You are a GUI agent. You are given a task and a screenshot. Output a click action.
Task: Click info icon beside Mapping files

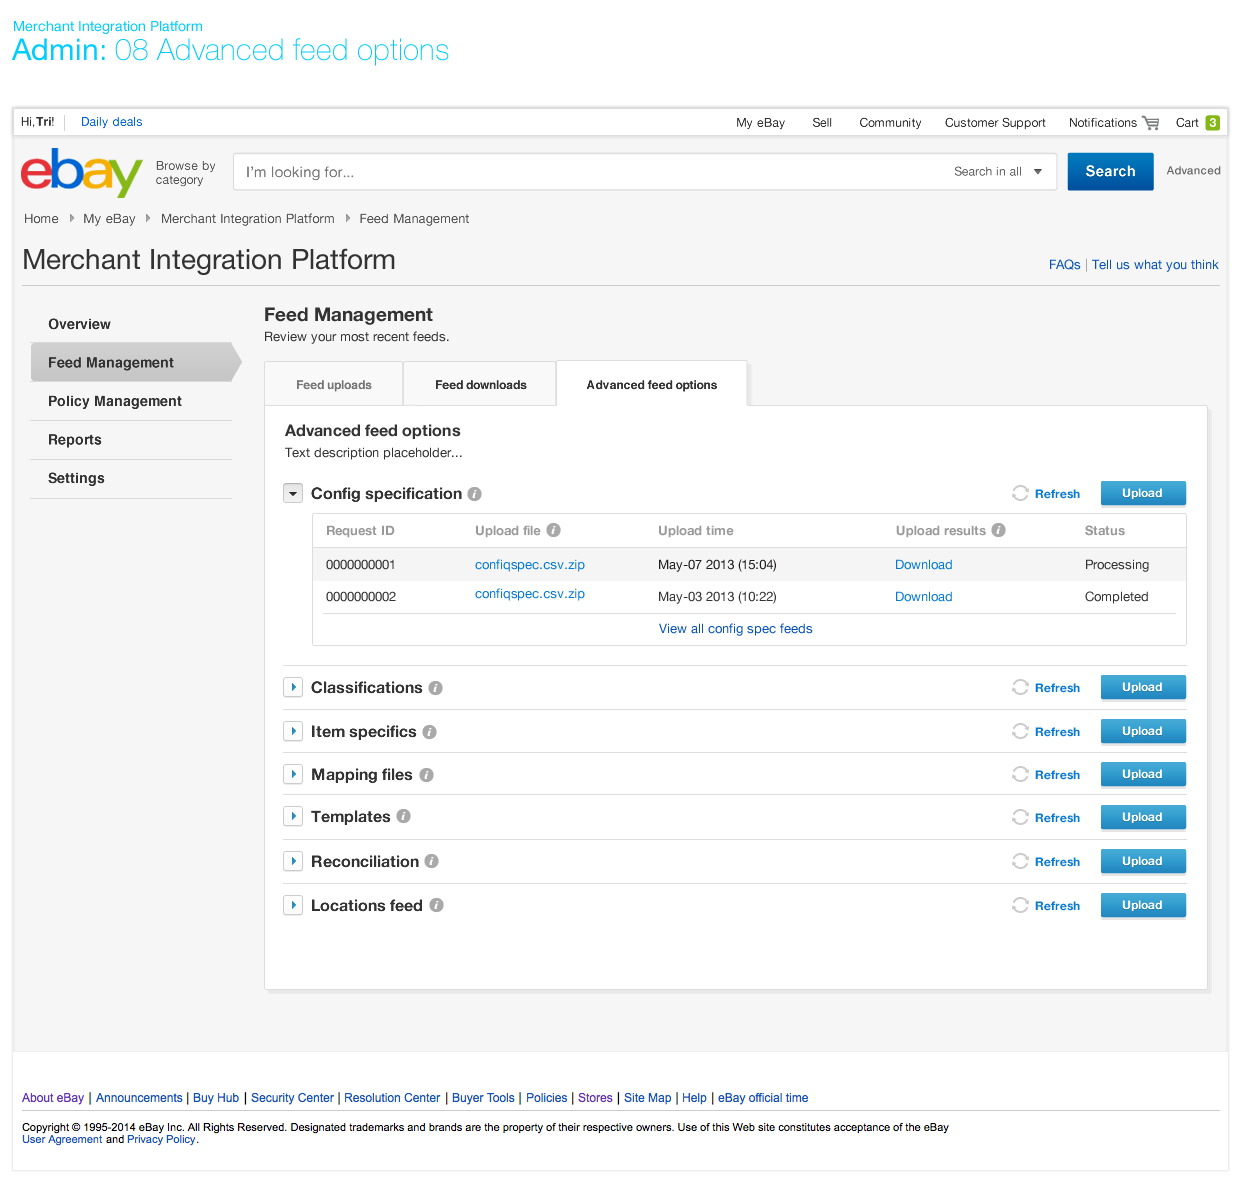[x=426, y=775]
